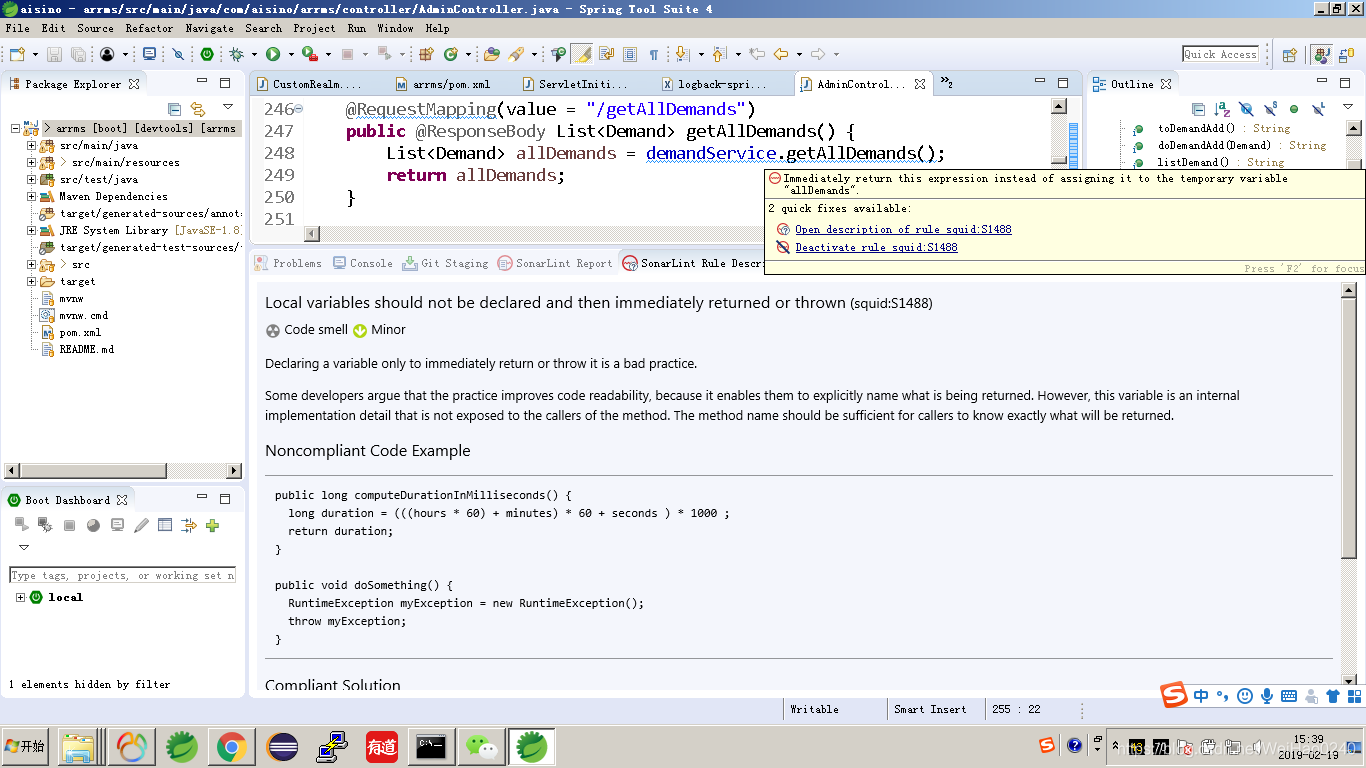Open the Refactor menu
Screen dimensions: 1366x768
point(149,28)
